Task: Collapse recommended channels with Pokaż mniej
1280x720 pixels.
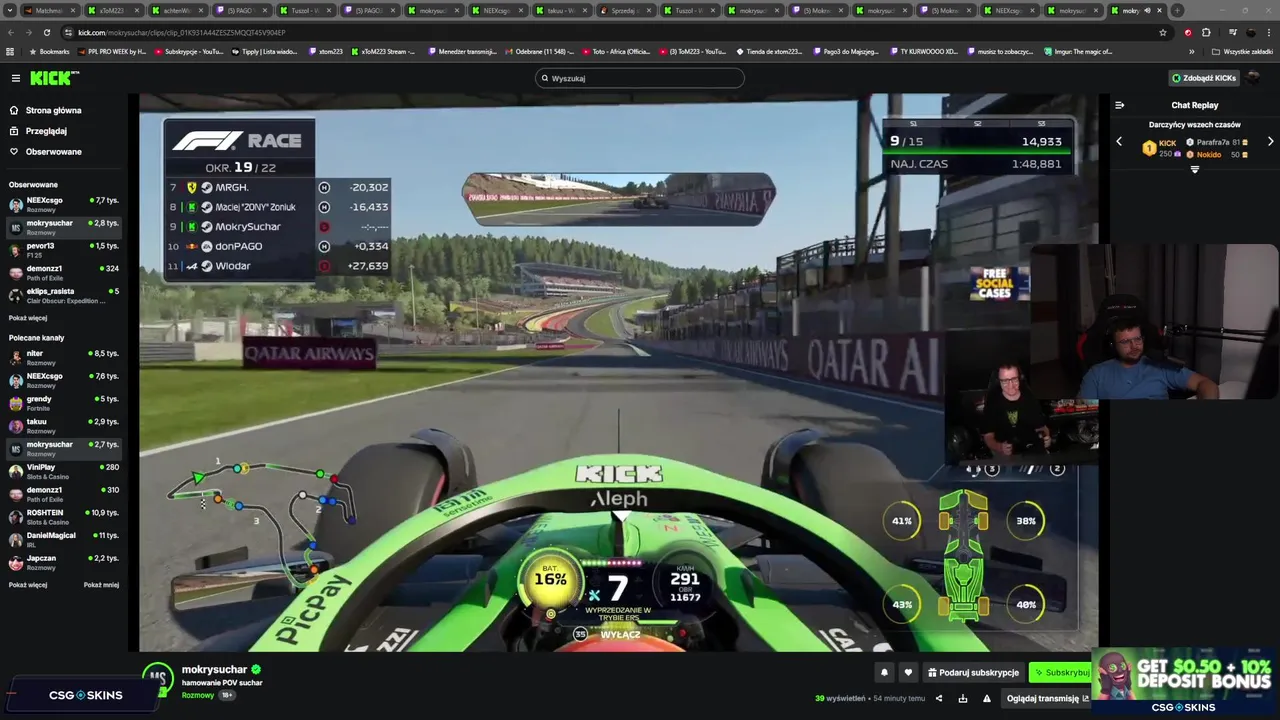Action: point(101,585)
